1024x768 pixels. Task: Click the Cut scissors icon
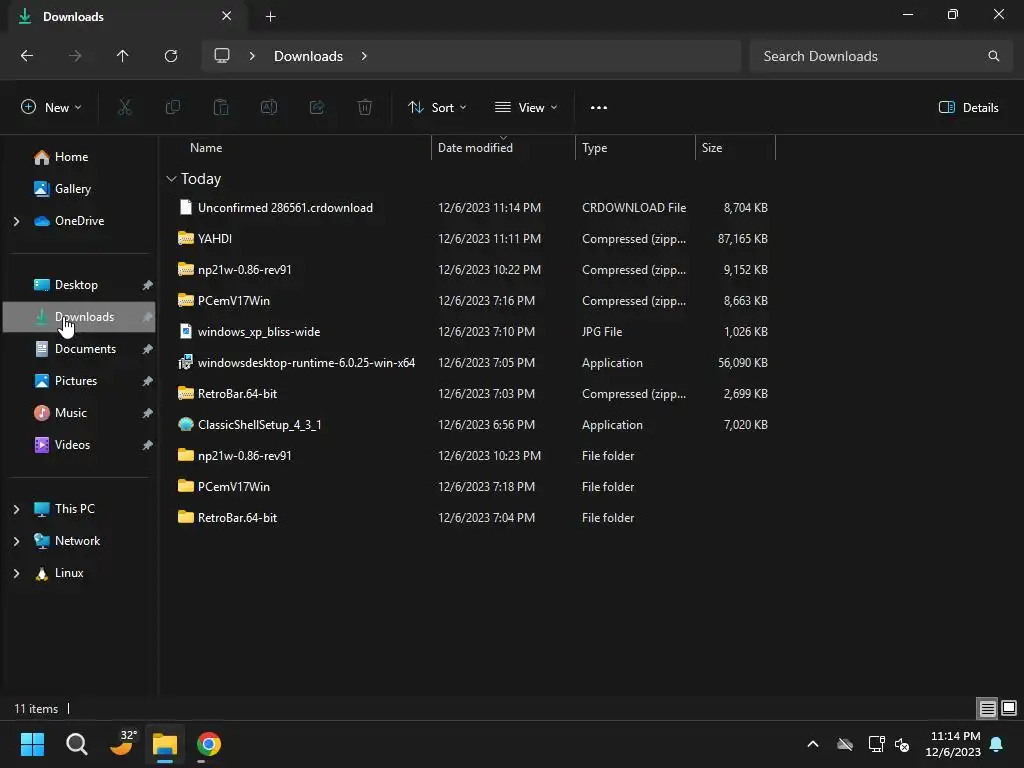point(124,107)
